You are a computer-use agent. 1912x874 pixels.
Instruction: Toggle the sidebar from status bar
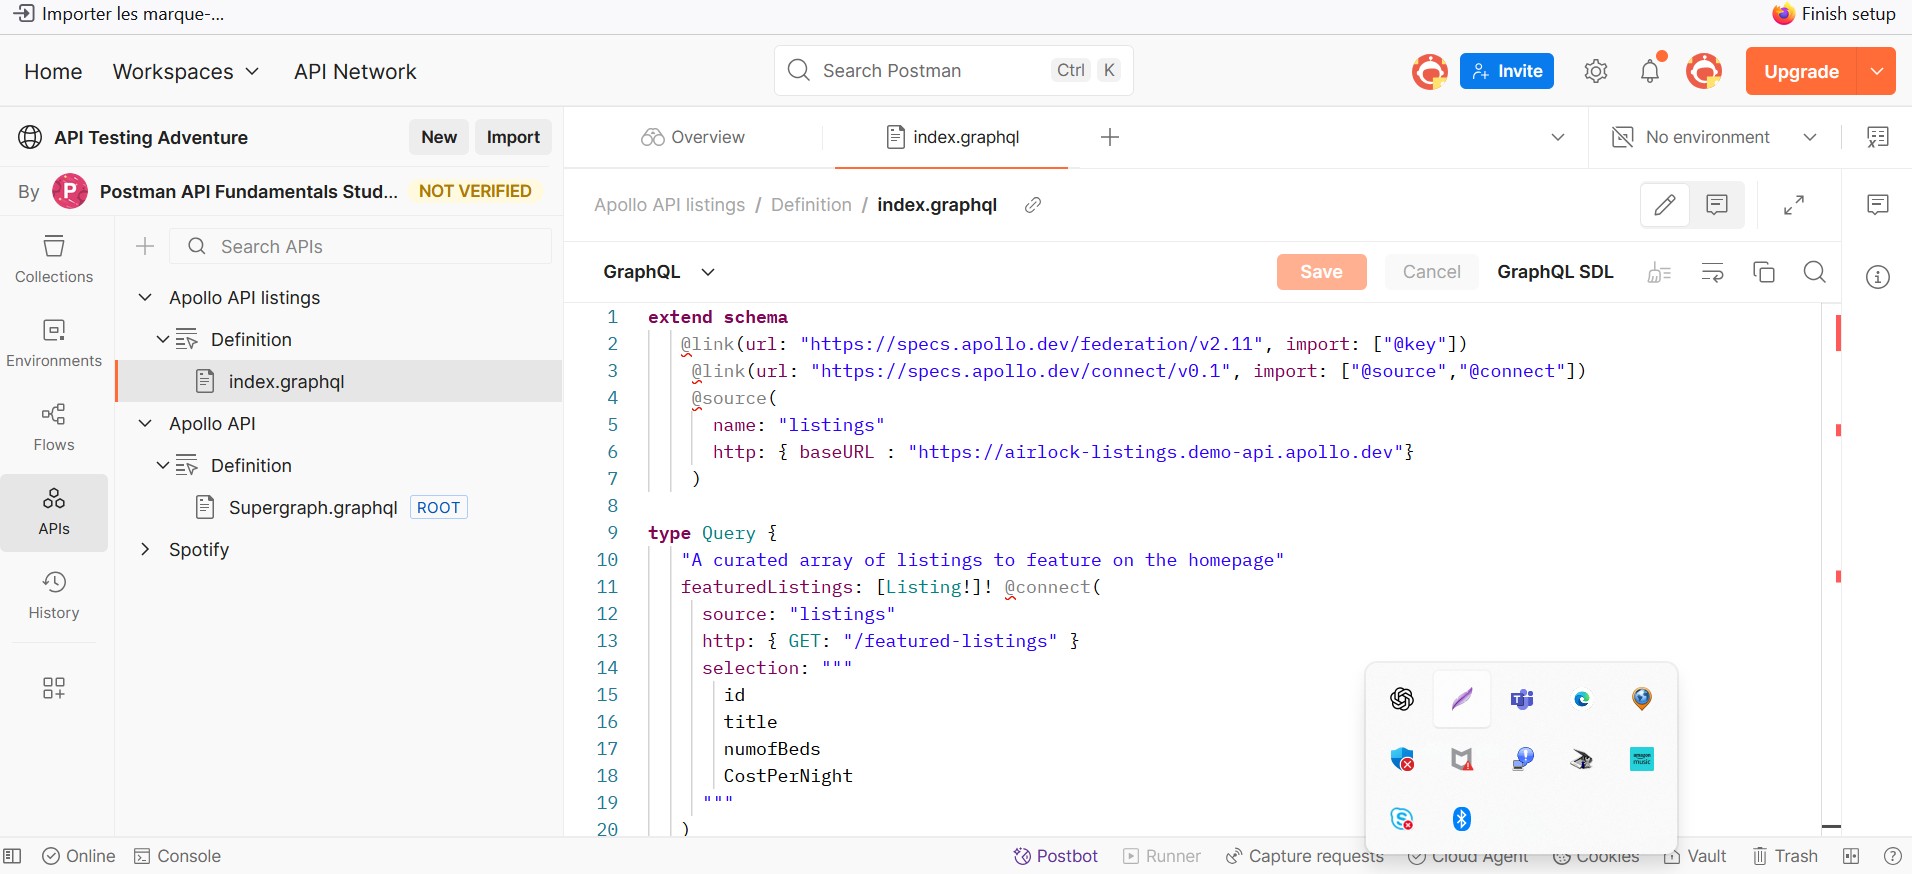(x=12, y=856)
